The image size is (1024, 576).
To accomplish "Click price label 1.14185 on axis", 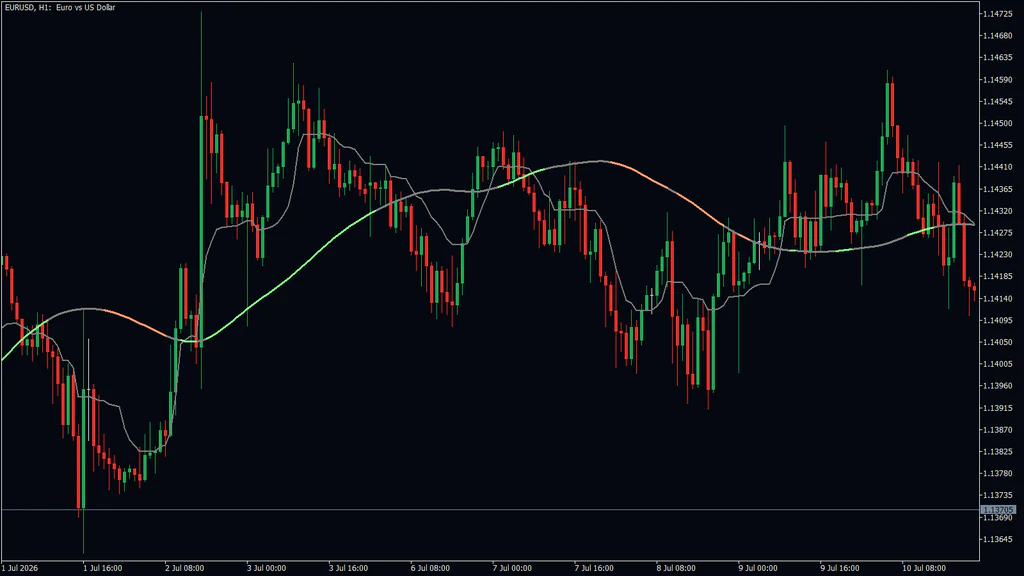I will tap(998, 277).
